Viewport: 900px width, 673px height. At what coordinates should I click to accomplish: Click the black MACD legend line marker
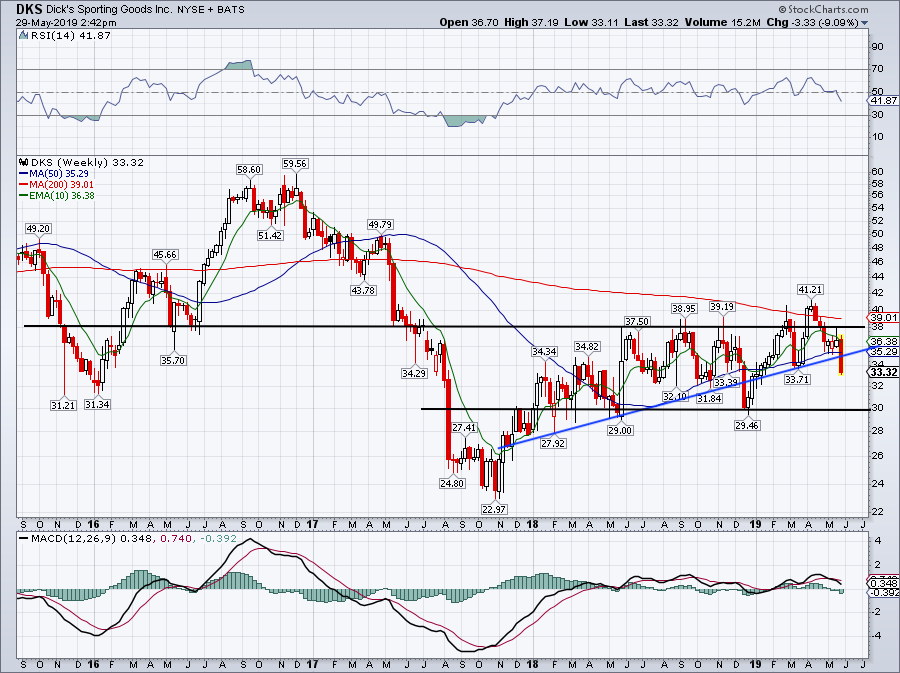(24, 539)
